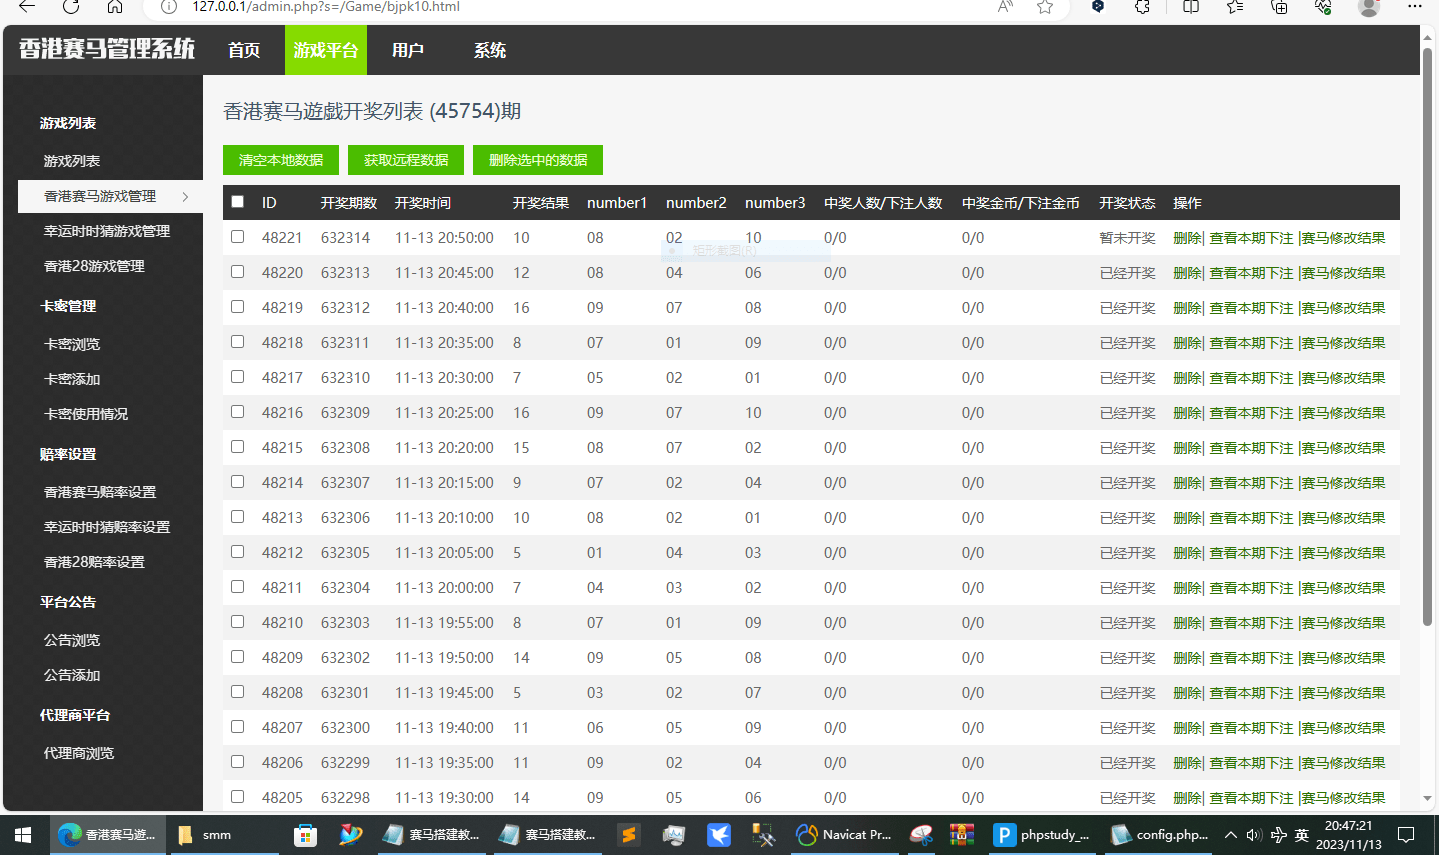Add page to favorites star icon
The height and width of the screenshot is (855, 1439).
(1045, 6)
